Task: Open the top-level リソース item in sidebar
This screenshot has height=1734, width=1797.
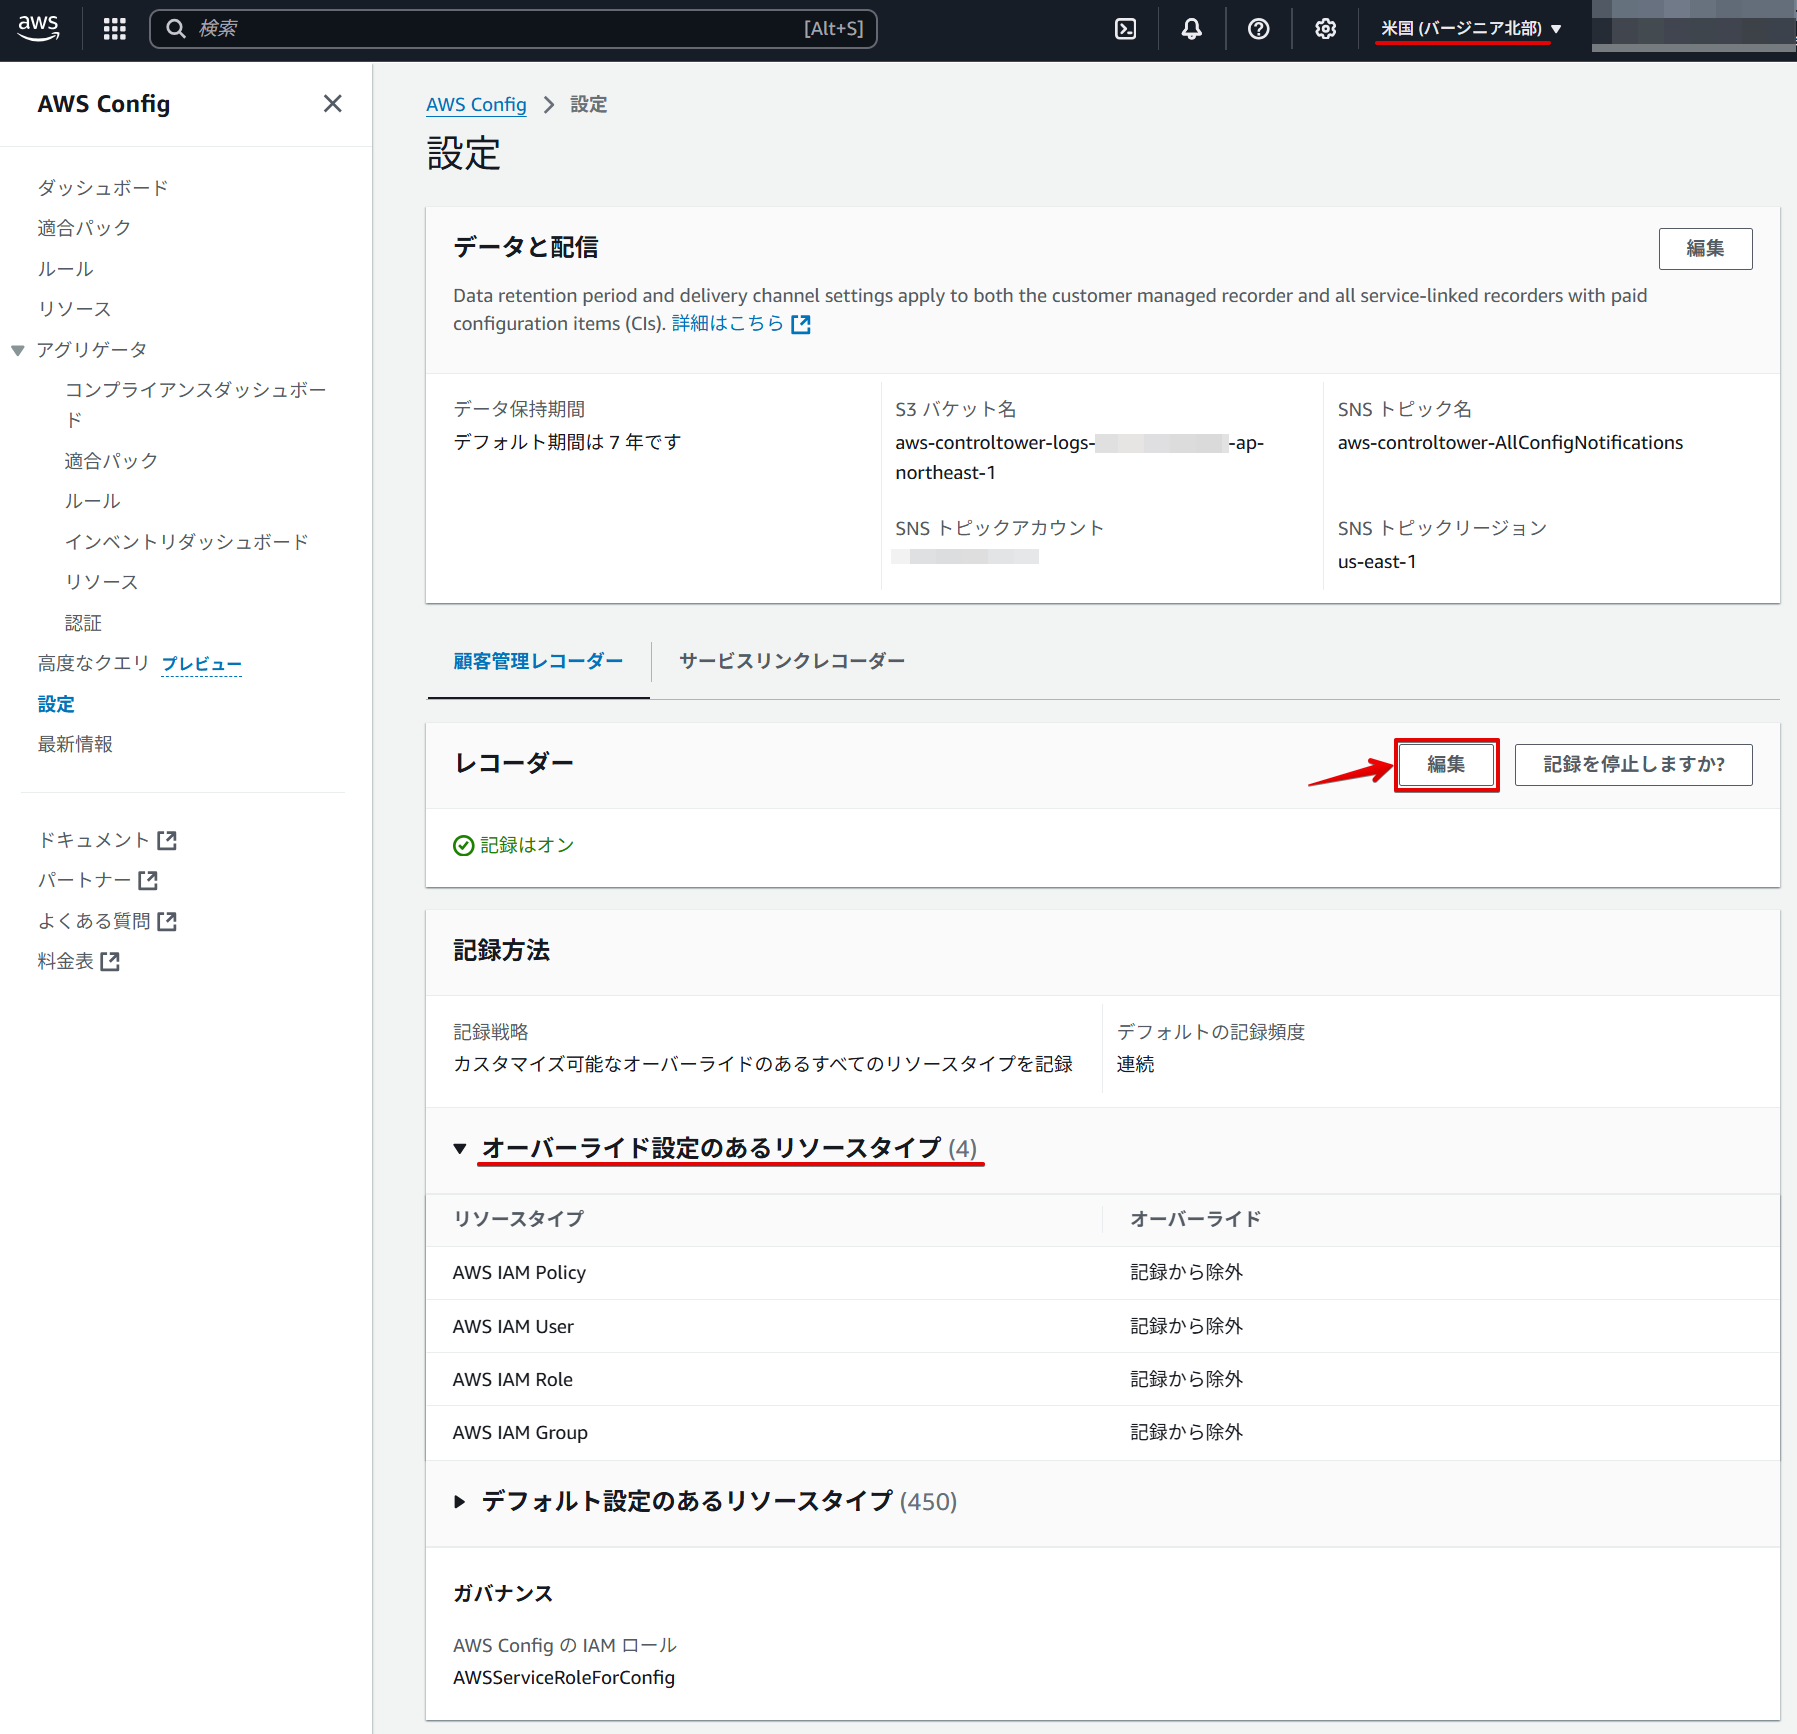Action: tap(74, 309)
